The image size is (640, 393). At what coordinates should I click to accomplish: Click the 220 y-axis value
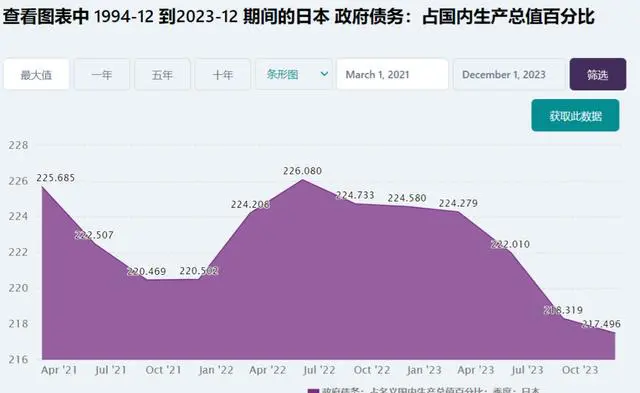click(18, 288)
